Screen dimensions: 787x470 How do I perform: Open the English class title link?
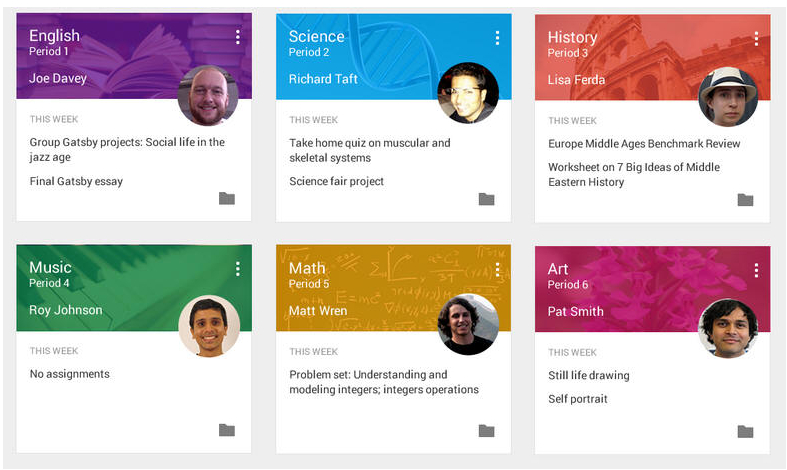tap(54, 36)
